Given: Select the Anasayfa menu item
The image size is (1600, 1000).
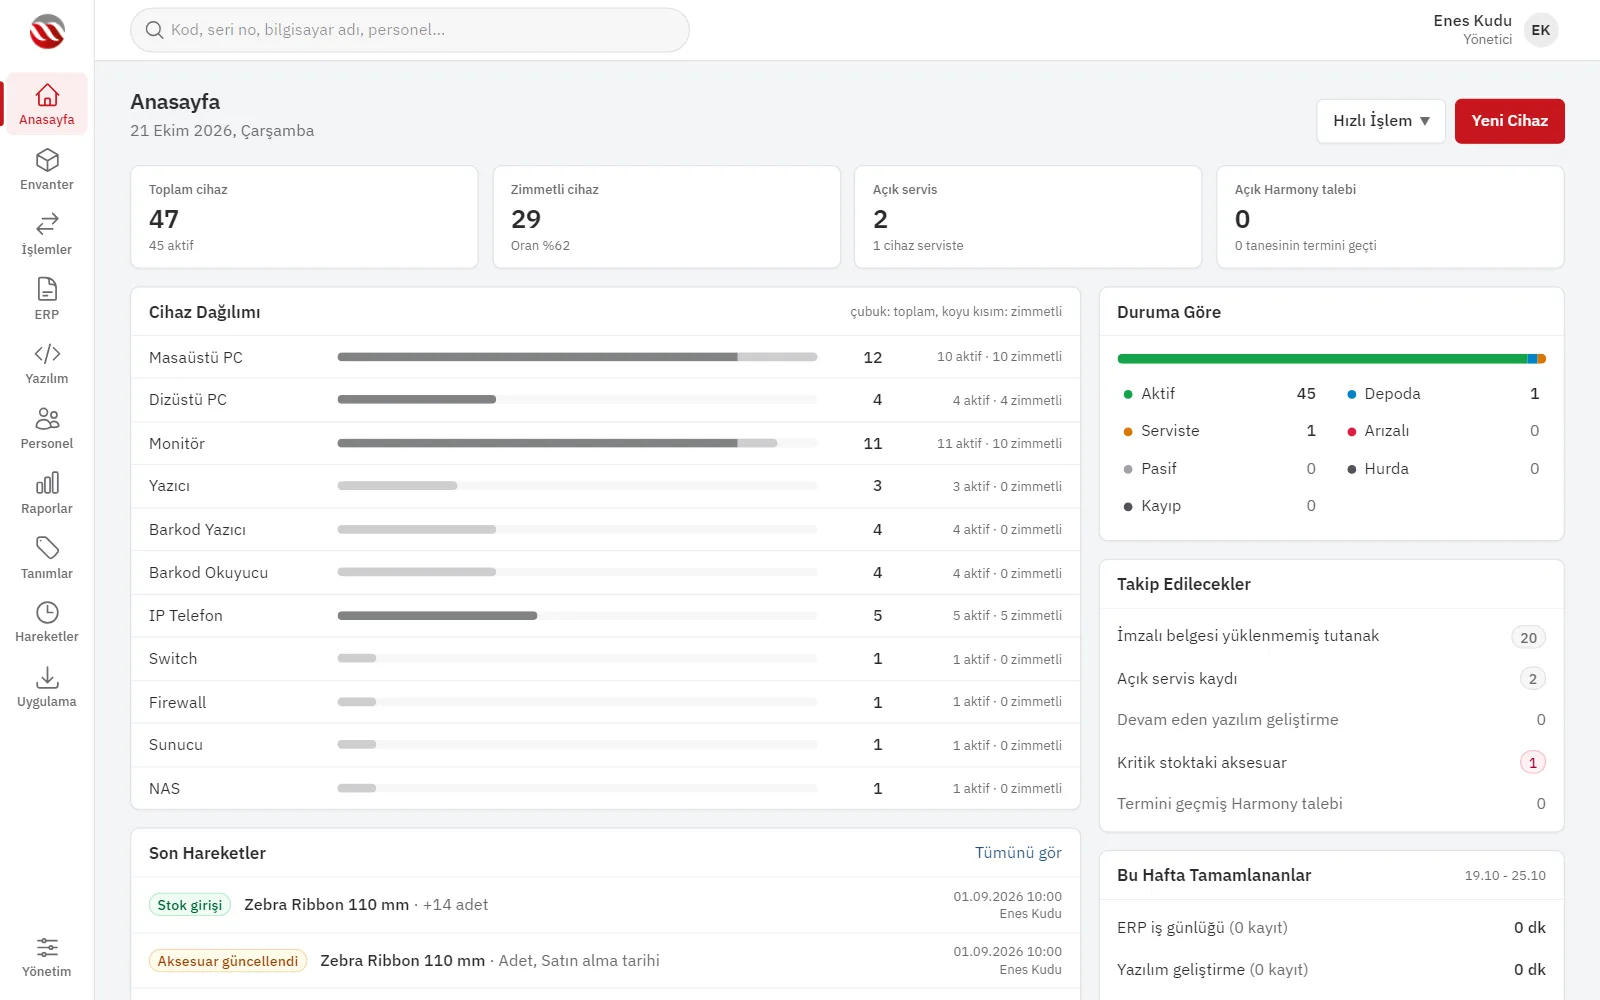Looking at the screenshot, I should [47, 104].
